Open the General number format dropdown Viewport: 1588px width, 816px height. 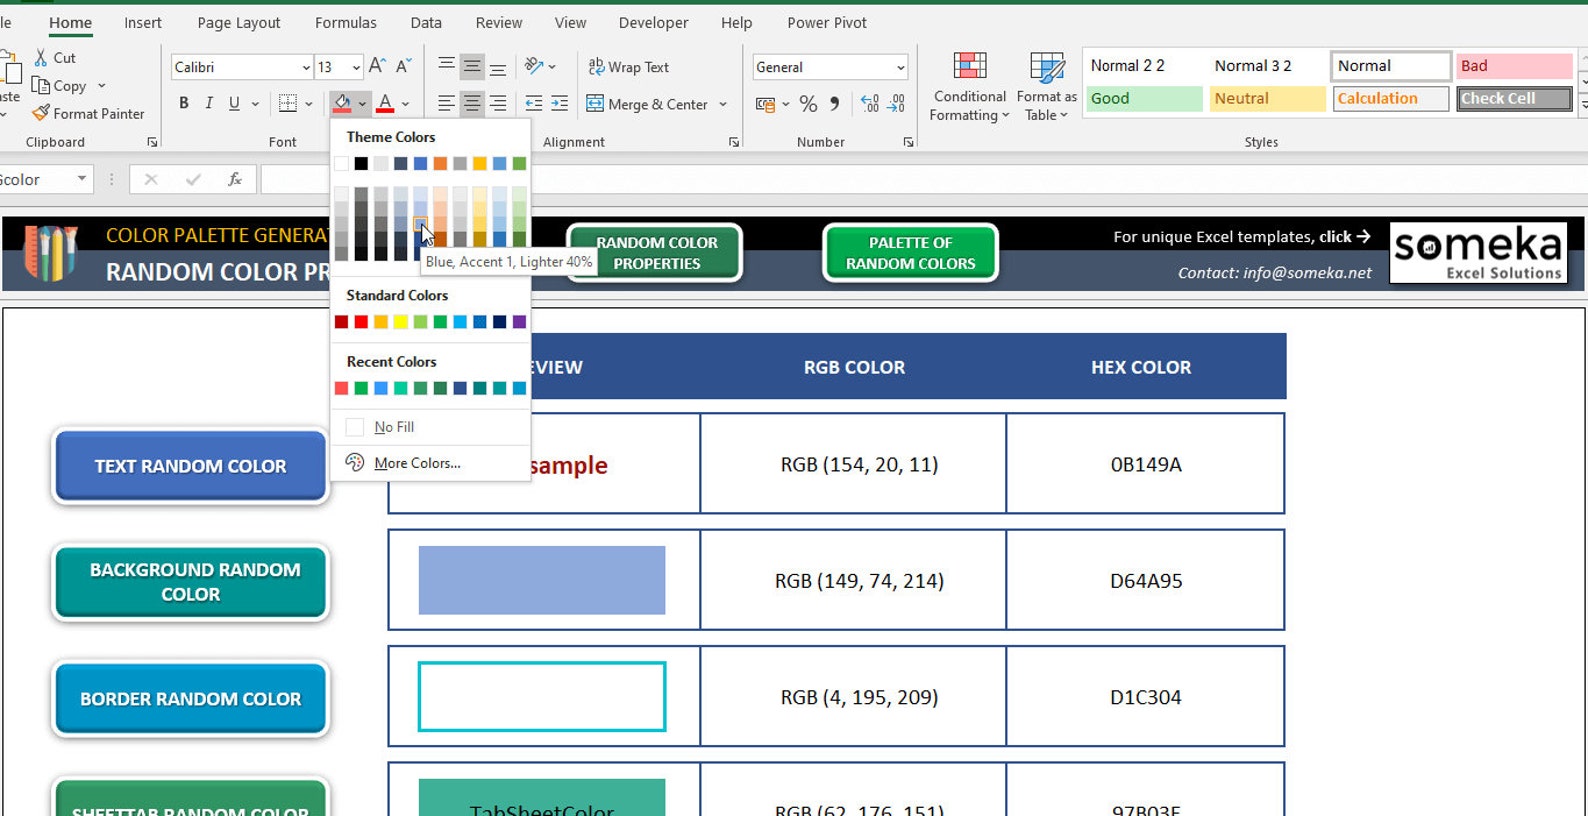pos(900,67)
